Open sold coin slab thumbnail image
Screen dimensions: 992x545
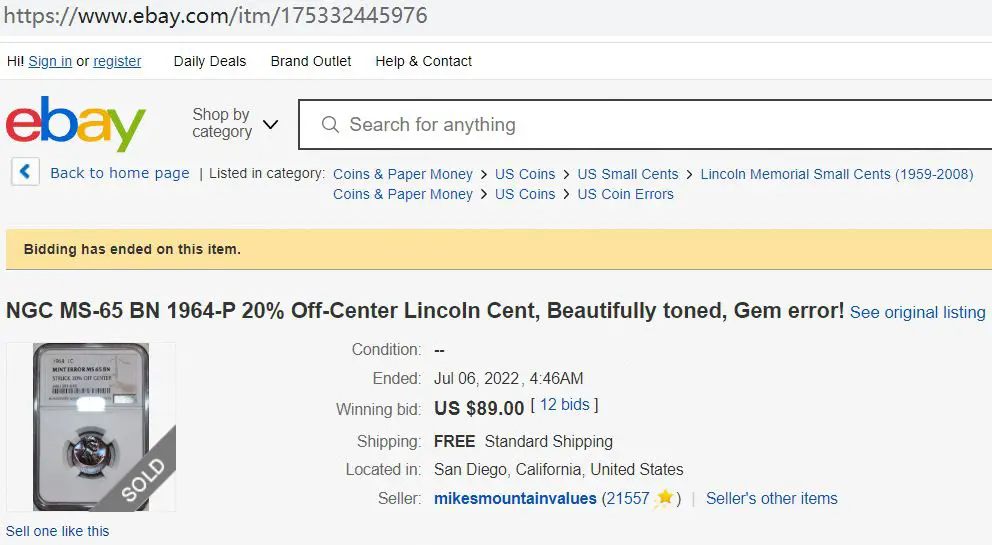(x=91, y=427)
